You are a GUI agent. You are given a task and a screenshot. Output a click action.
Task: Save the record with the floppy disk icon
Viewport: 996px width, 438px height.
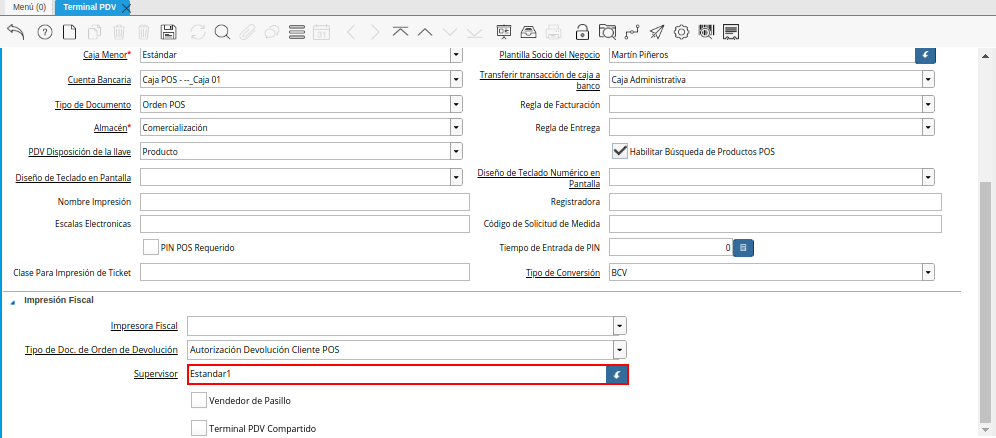(169, 32)
